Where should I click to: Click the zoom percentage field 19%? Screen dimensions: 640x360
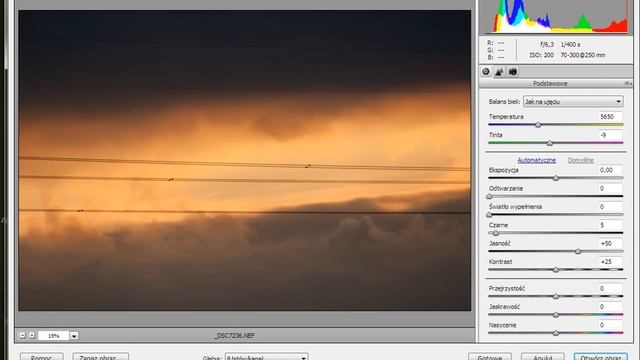click(x=53, y=336)
